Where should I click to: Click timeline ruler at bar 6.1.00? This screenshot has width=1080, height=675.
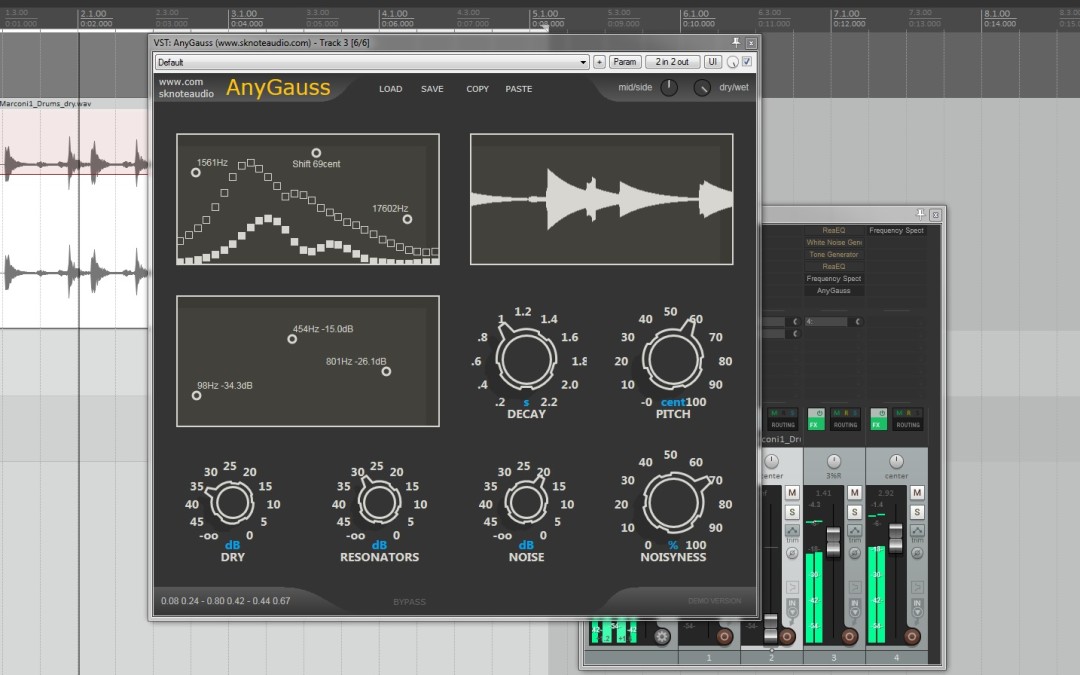(x=696, y=14)
